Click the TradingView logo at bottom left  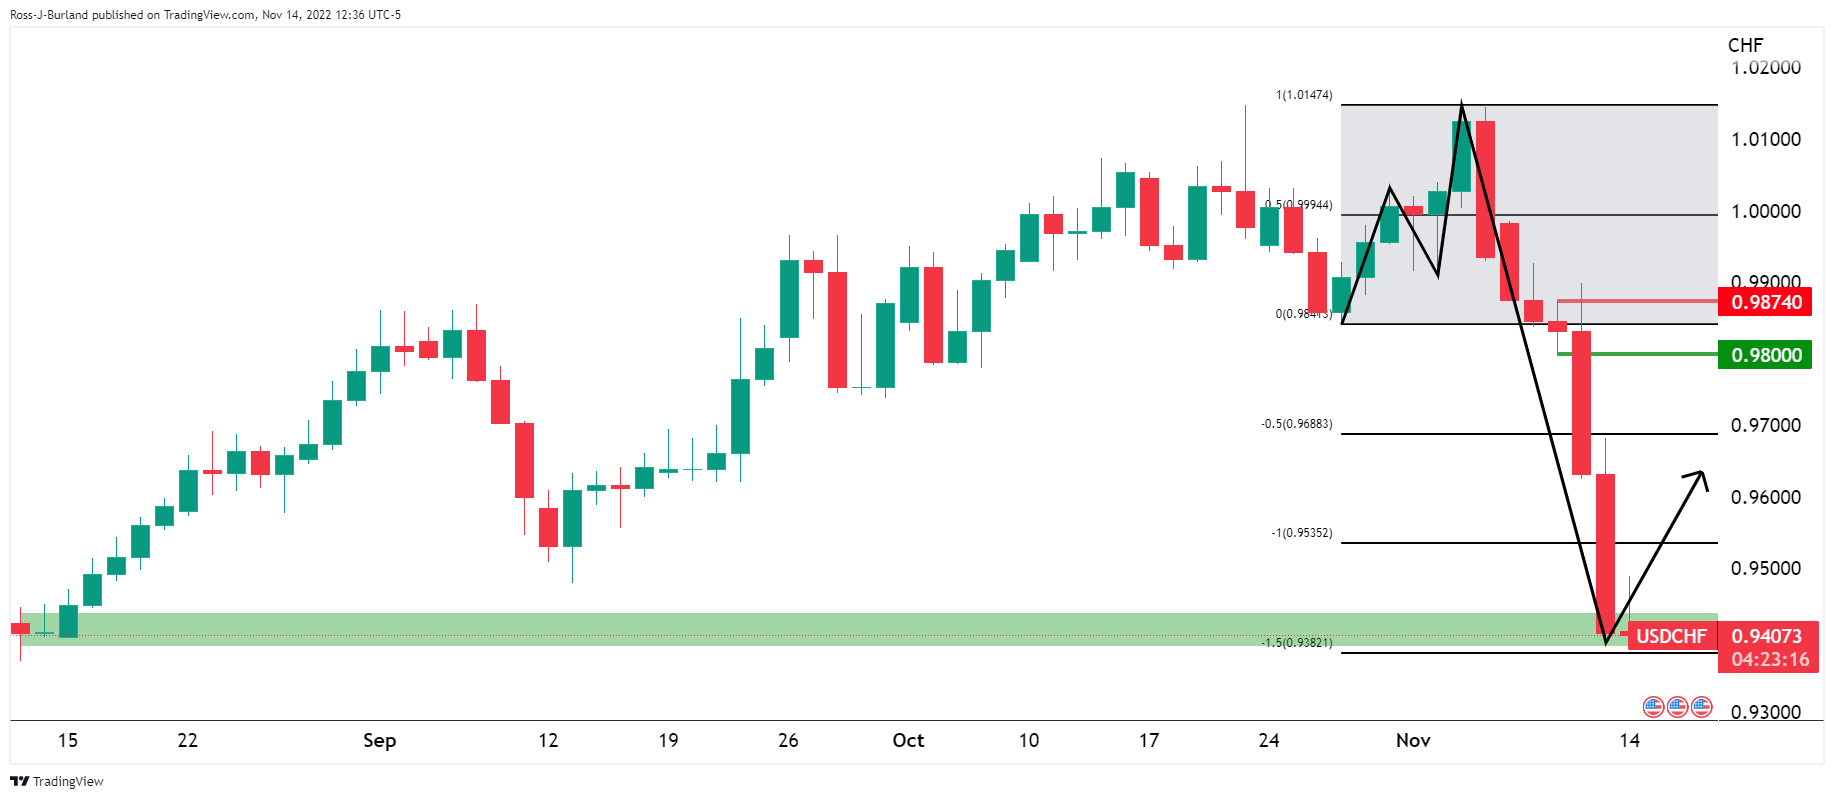click(57, 781)
